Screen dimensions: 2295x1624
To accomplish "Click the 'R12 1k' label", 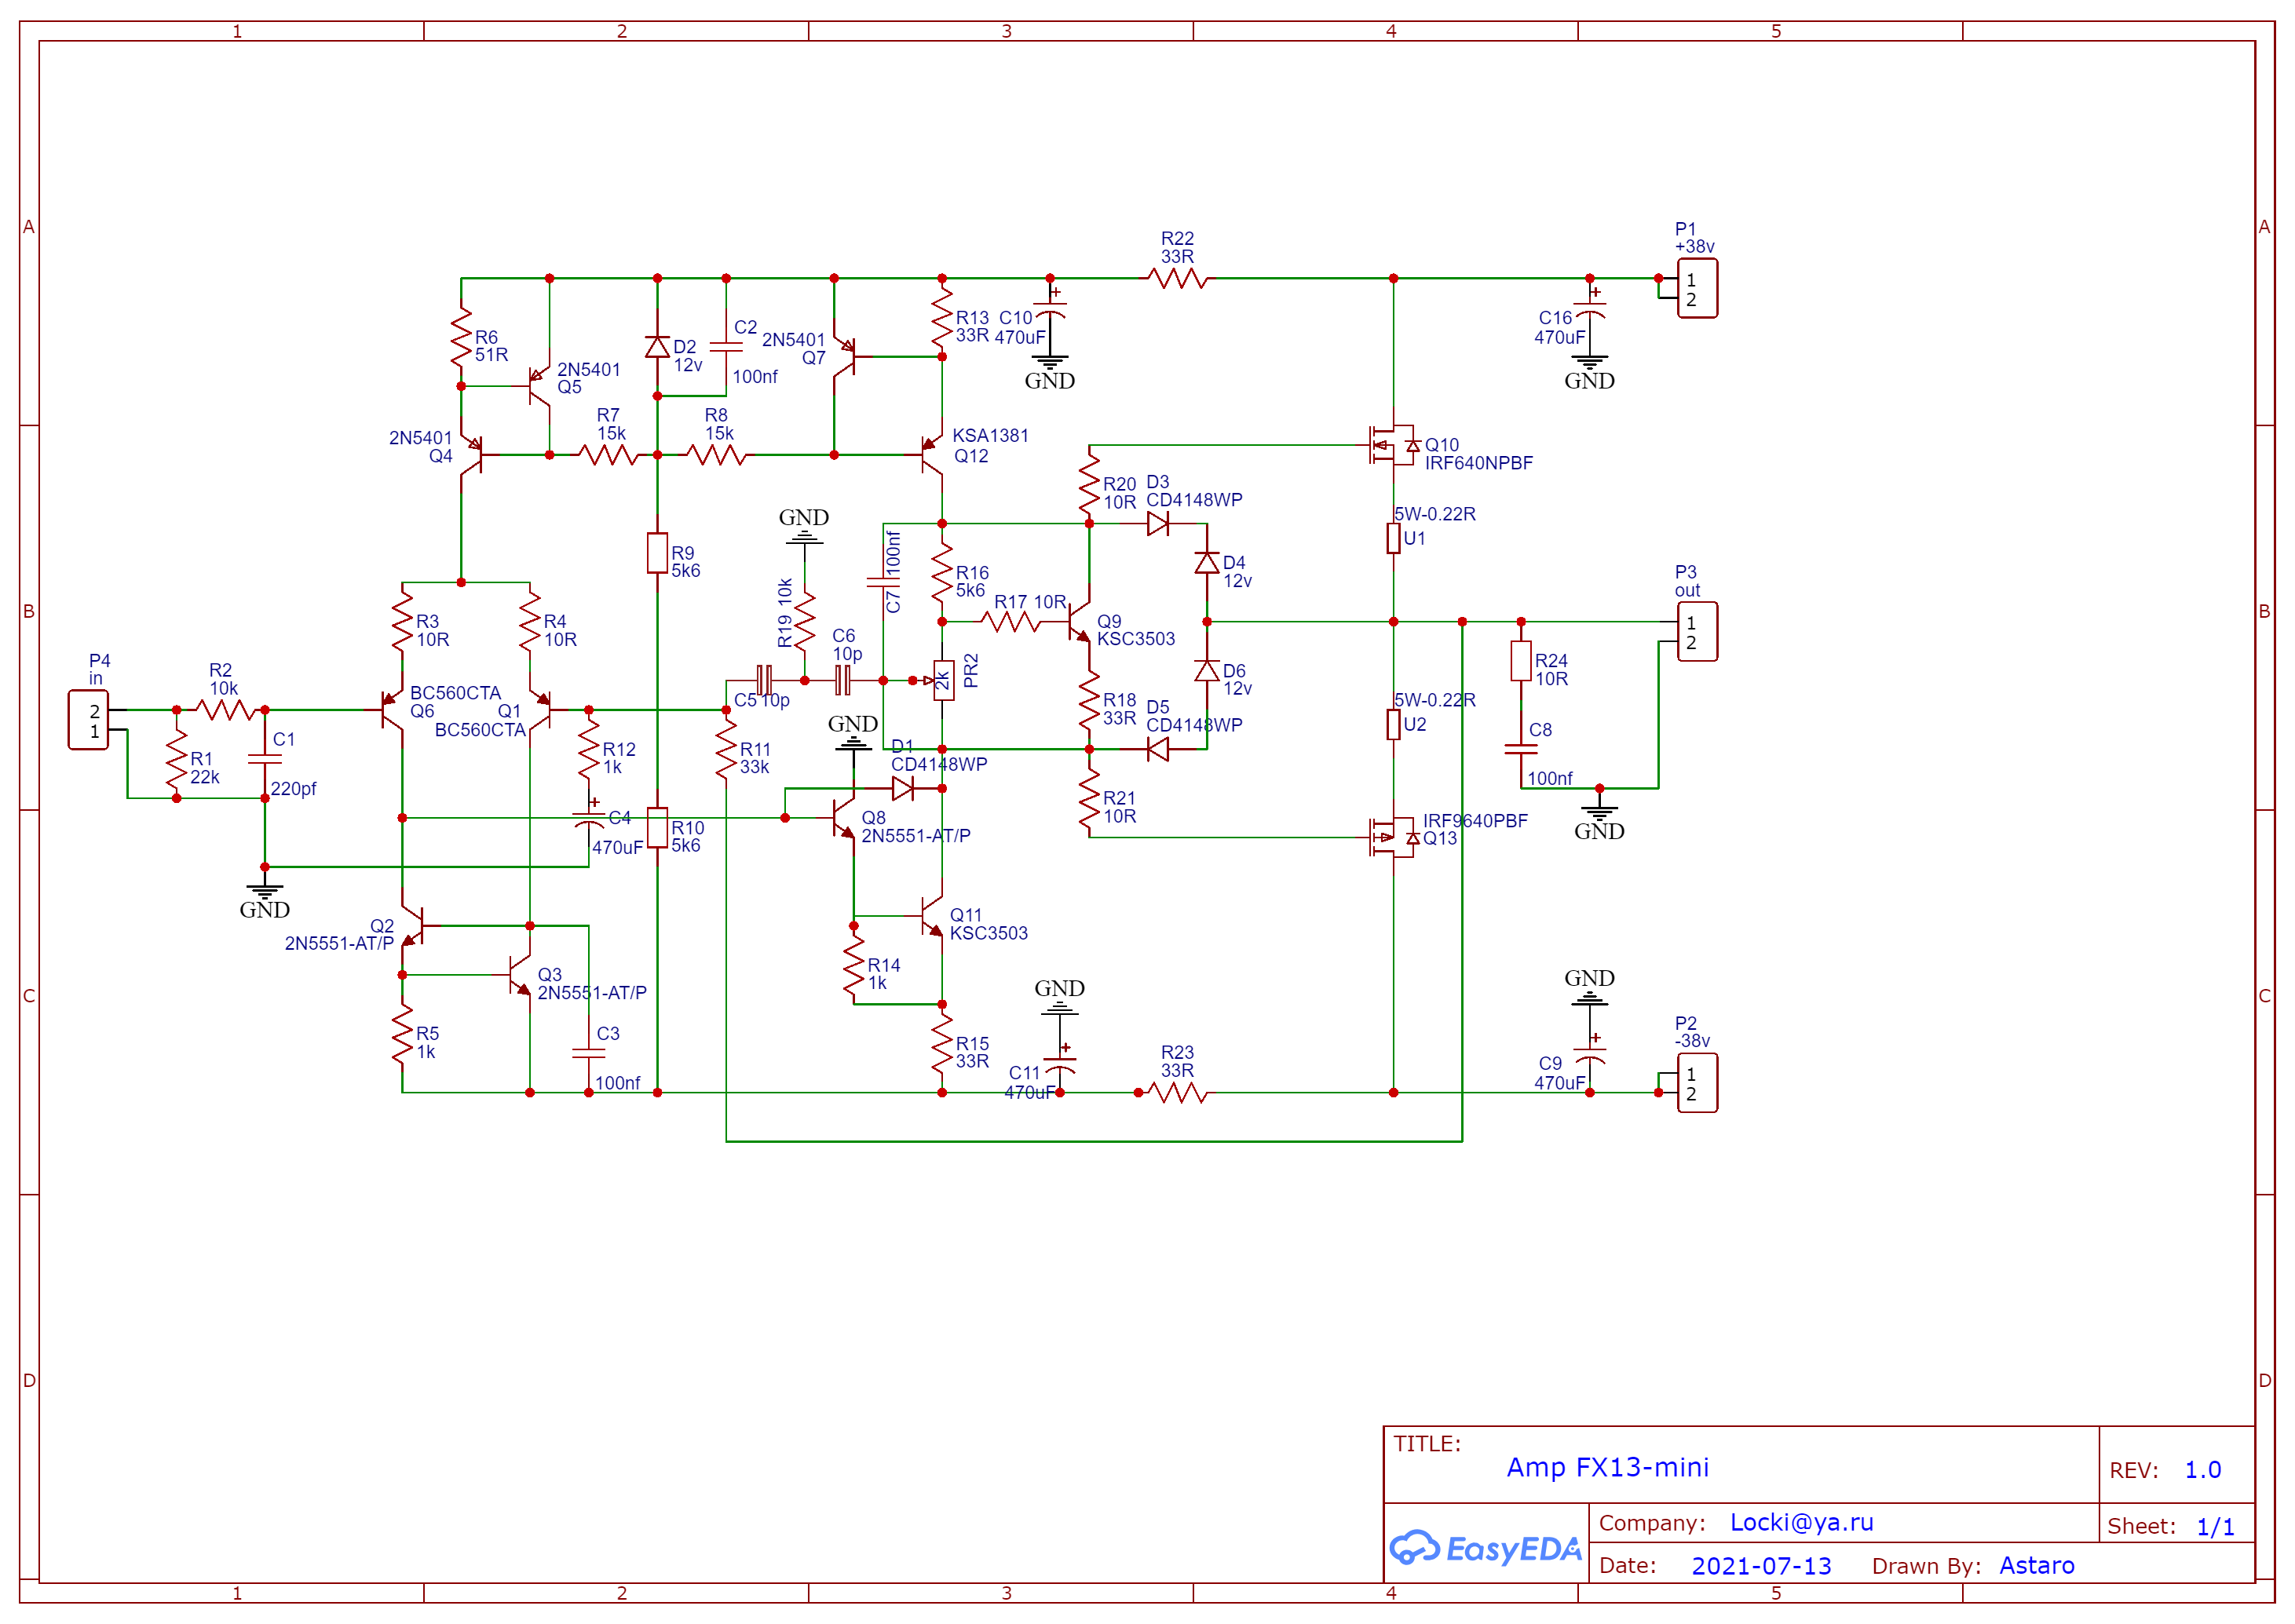I will [x=619, y=758].
